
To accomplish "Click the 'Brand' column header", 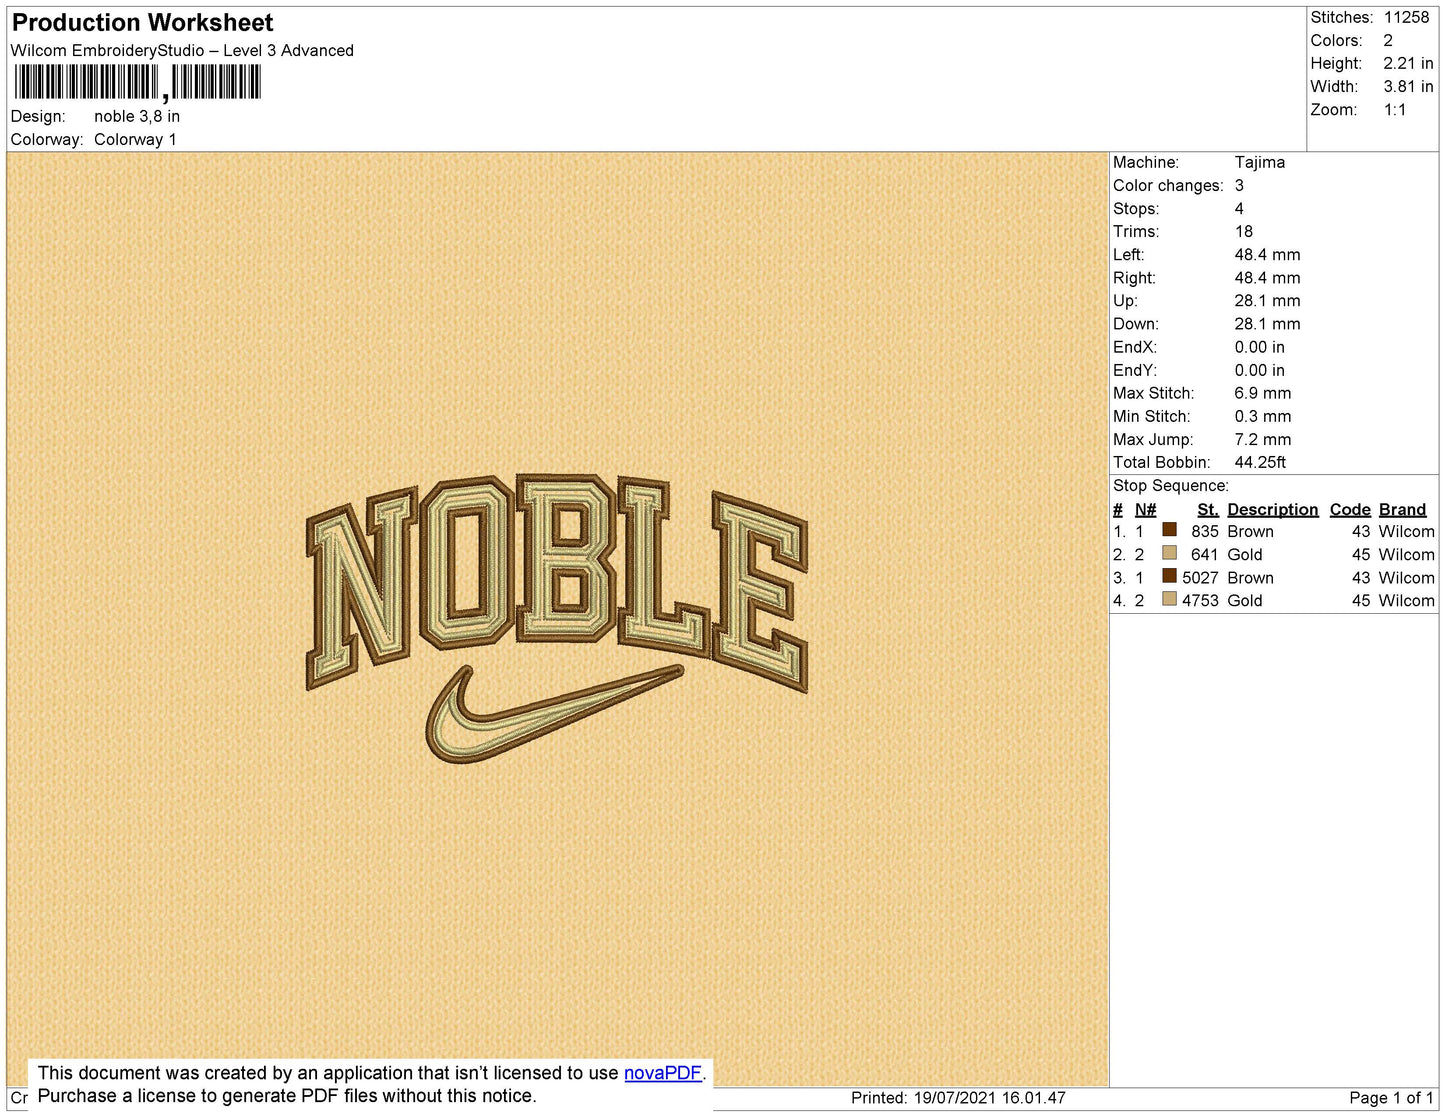I will [1402, 509].
